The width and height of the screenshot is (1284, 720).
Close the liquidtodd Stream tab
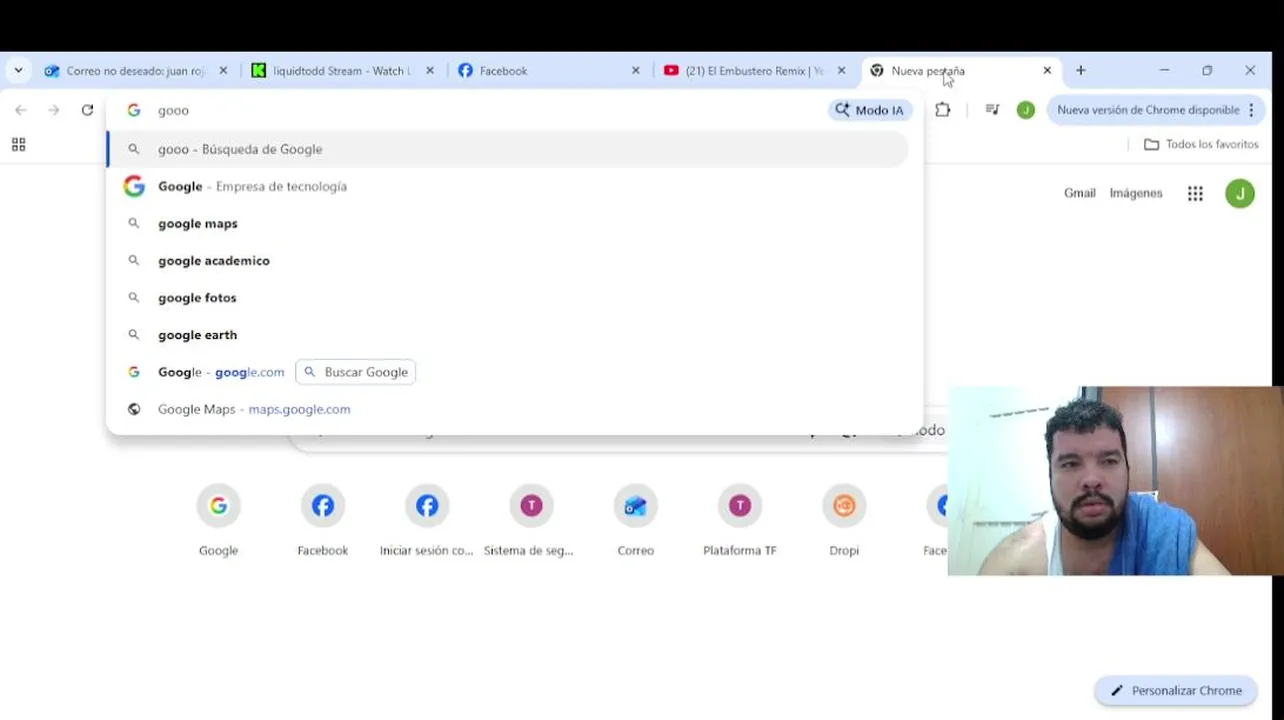pos(430,71)
